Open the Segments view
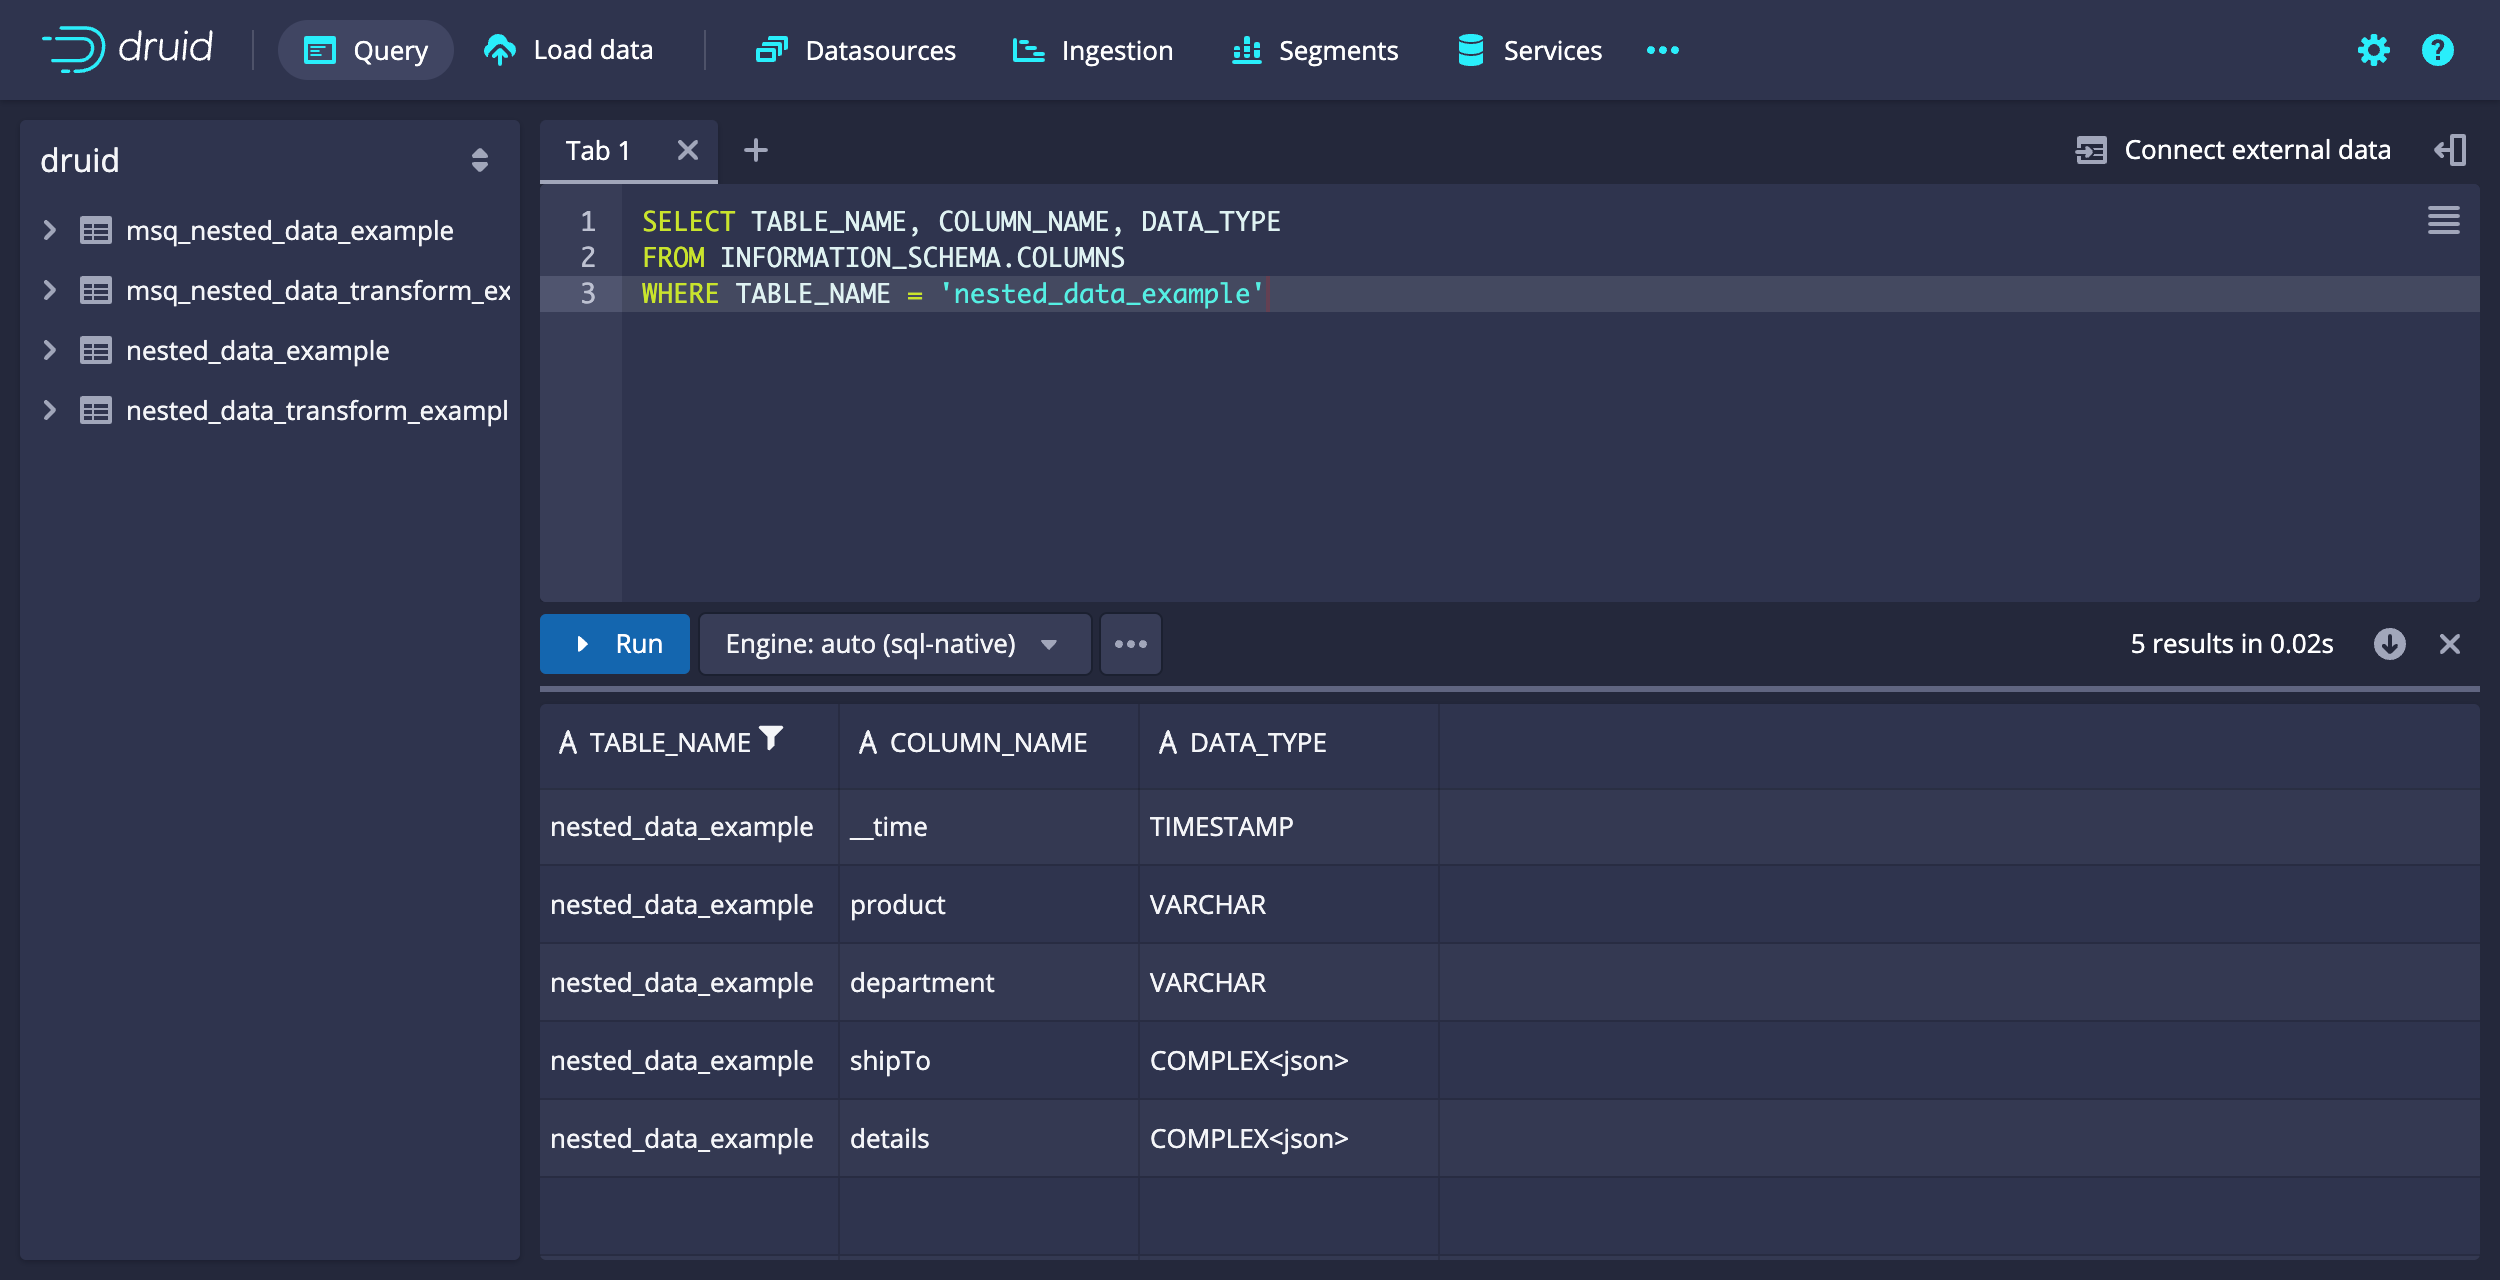2500x1280 pixels. point(1314,50)
